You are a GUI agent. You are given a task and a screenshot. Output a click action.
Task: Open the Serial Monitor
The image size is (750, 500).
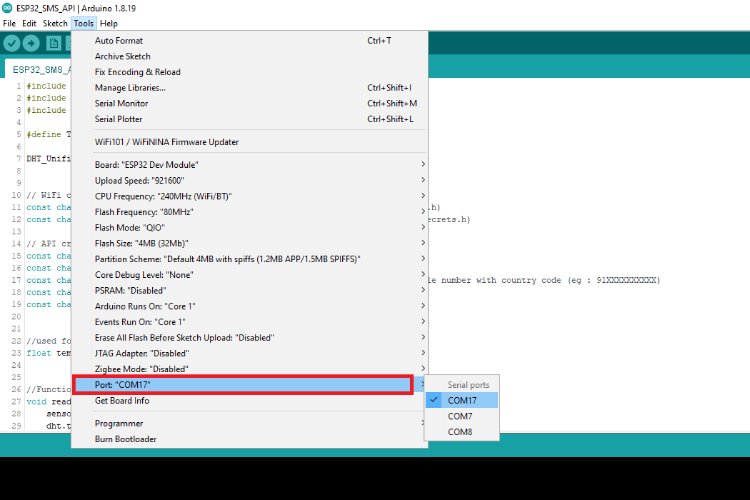250,103
